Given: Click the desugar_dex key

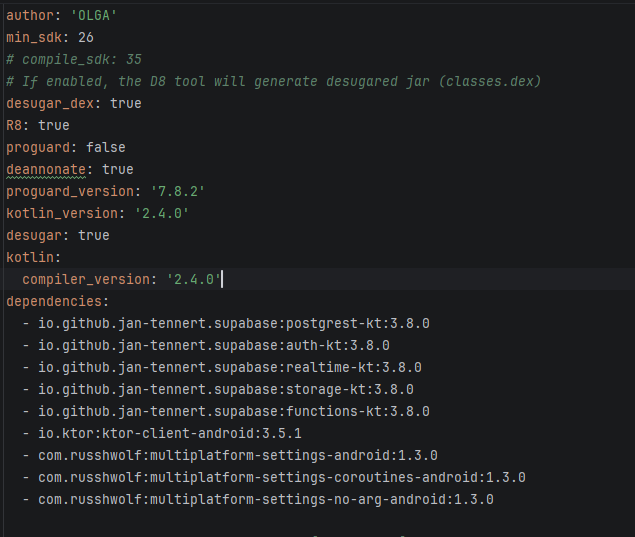Looking at the screenshot, I should click(x=50, y=104).
